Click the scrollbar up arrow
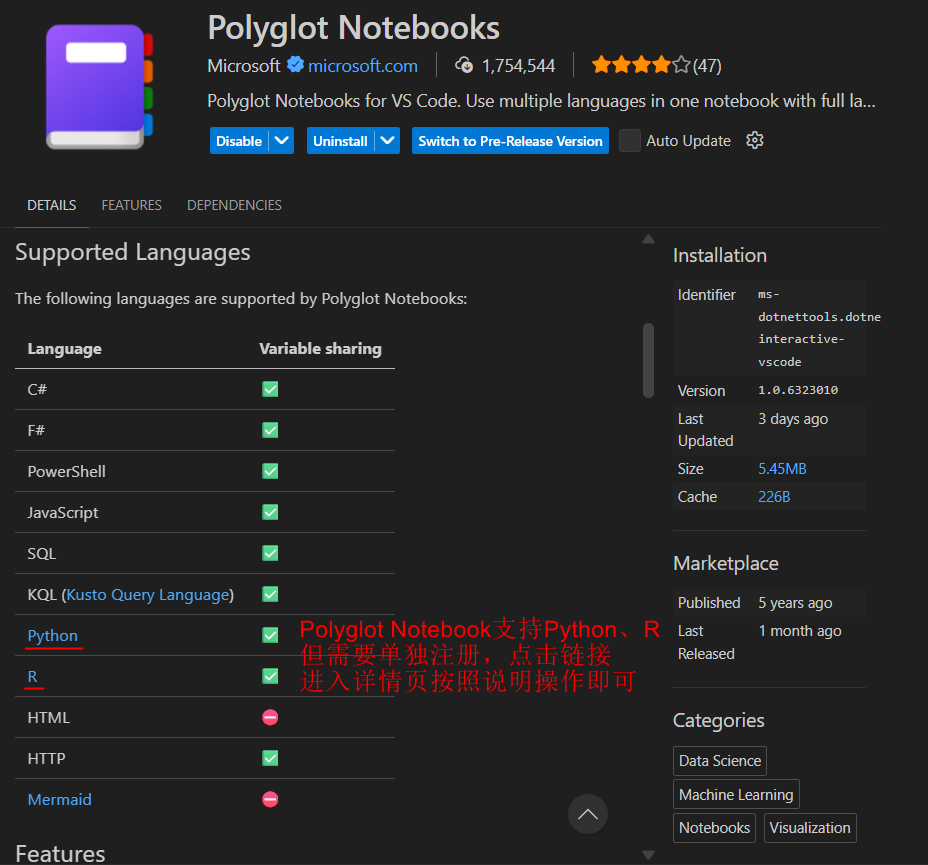928x865 pixels. coord(649,239)
